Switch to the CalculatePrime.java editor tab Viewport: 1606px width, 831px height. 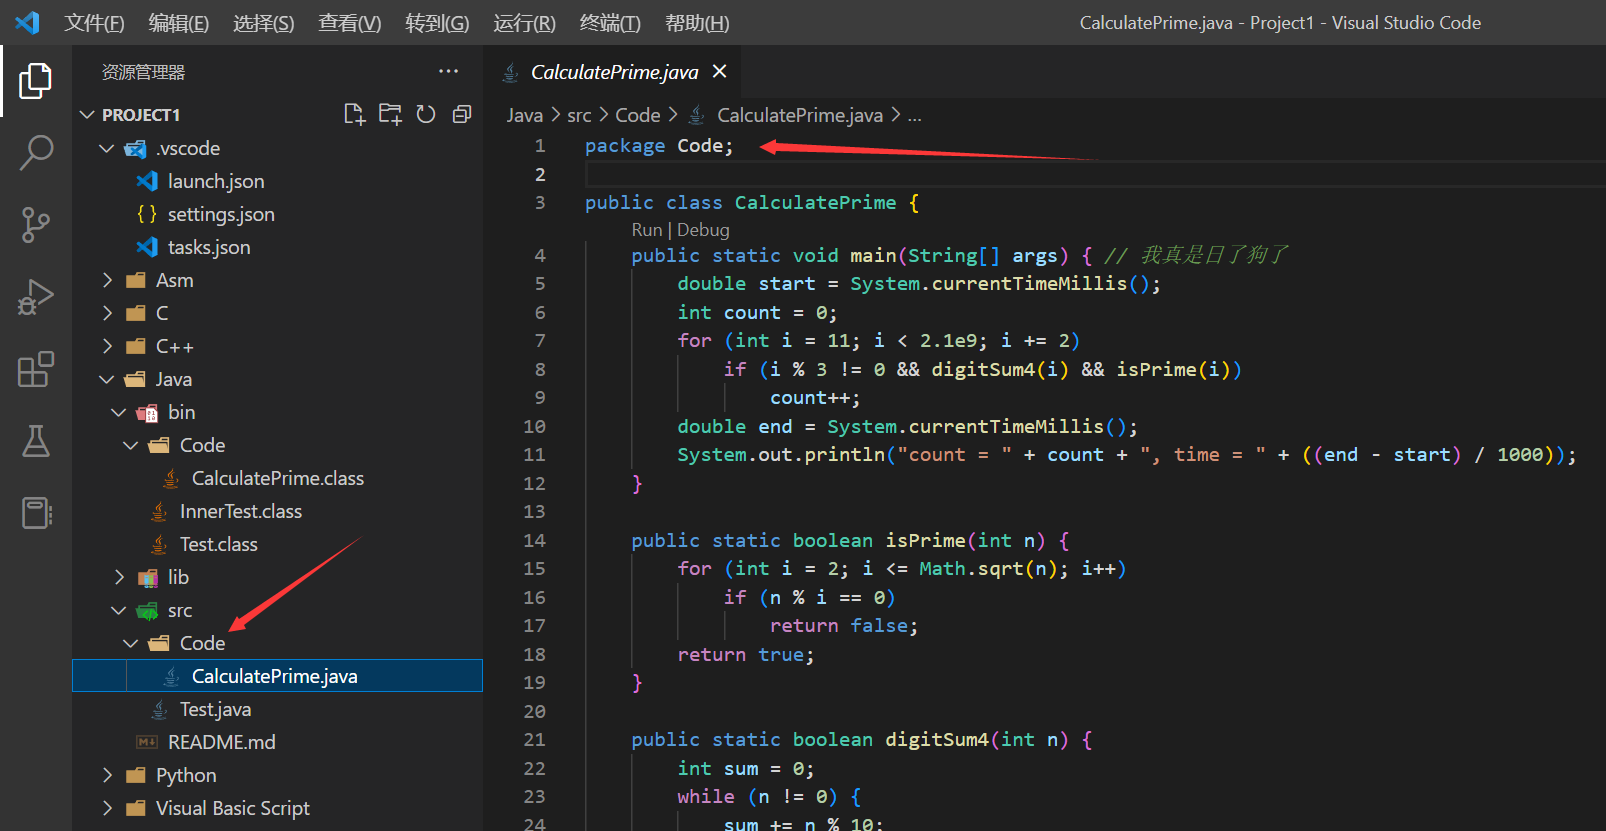coord(614,72)
